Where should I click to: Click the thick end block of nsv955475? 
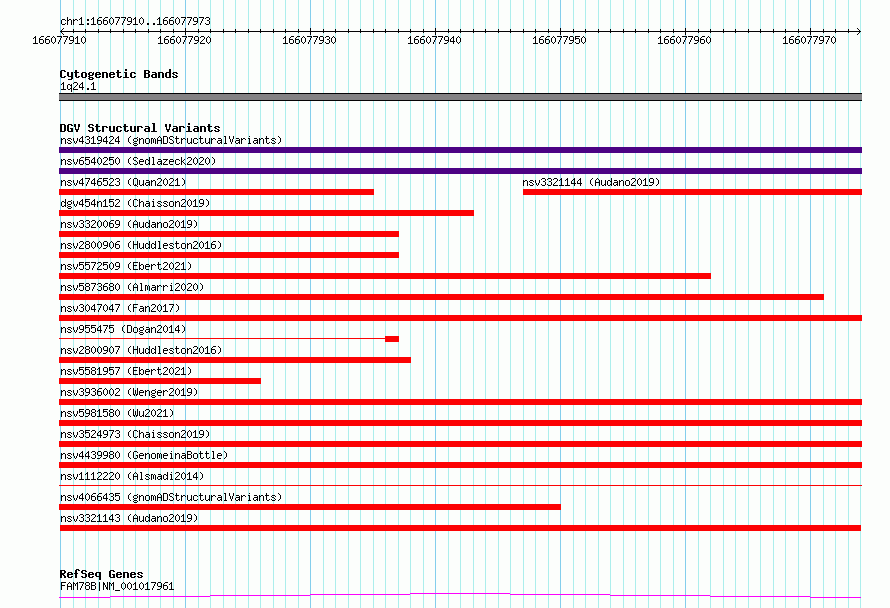click(x=392, y=339)
